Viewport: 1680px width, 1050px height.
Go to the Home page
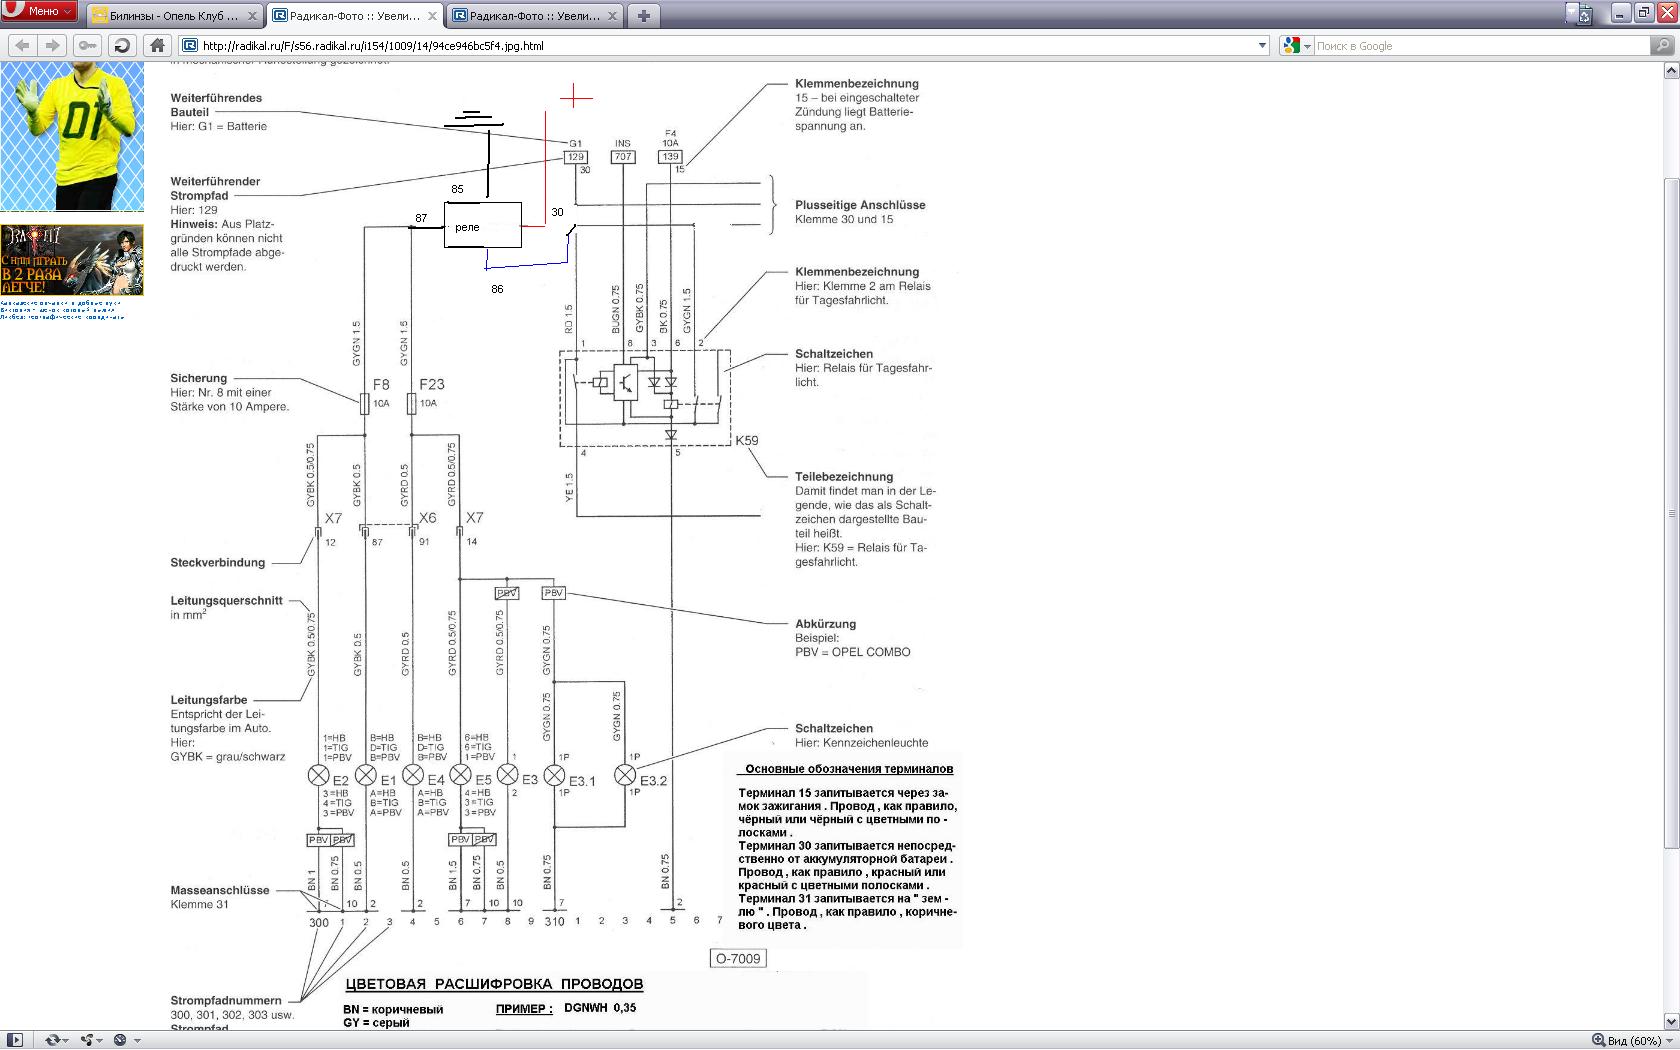tap(157, 45)
